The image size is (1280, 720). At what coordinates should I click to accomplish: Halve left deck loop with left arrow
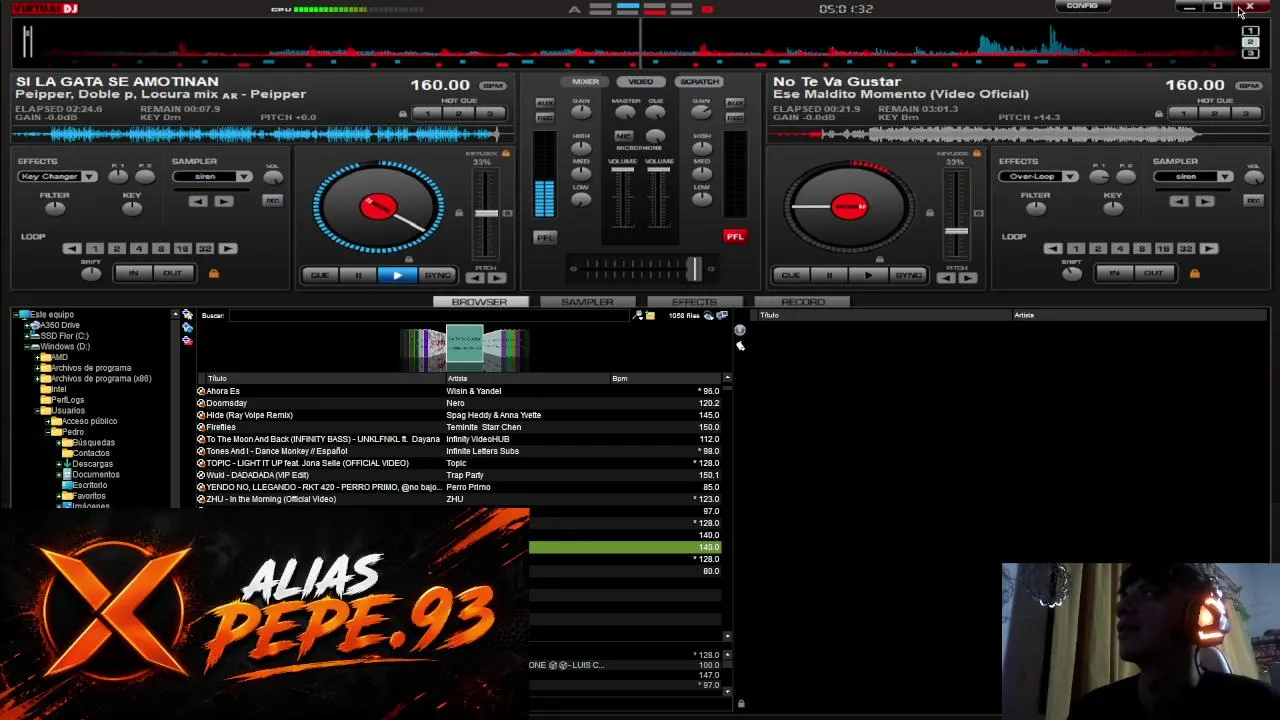72,248
